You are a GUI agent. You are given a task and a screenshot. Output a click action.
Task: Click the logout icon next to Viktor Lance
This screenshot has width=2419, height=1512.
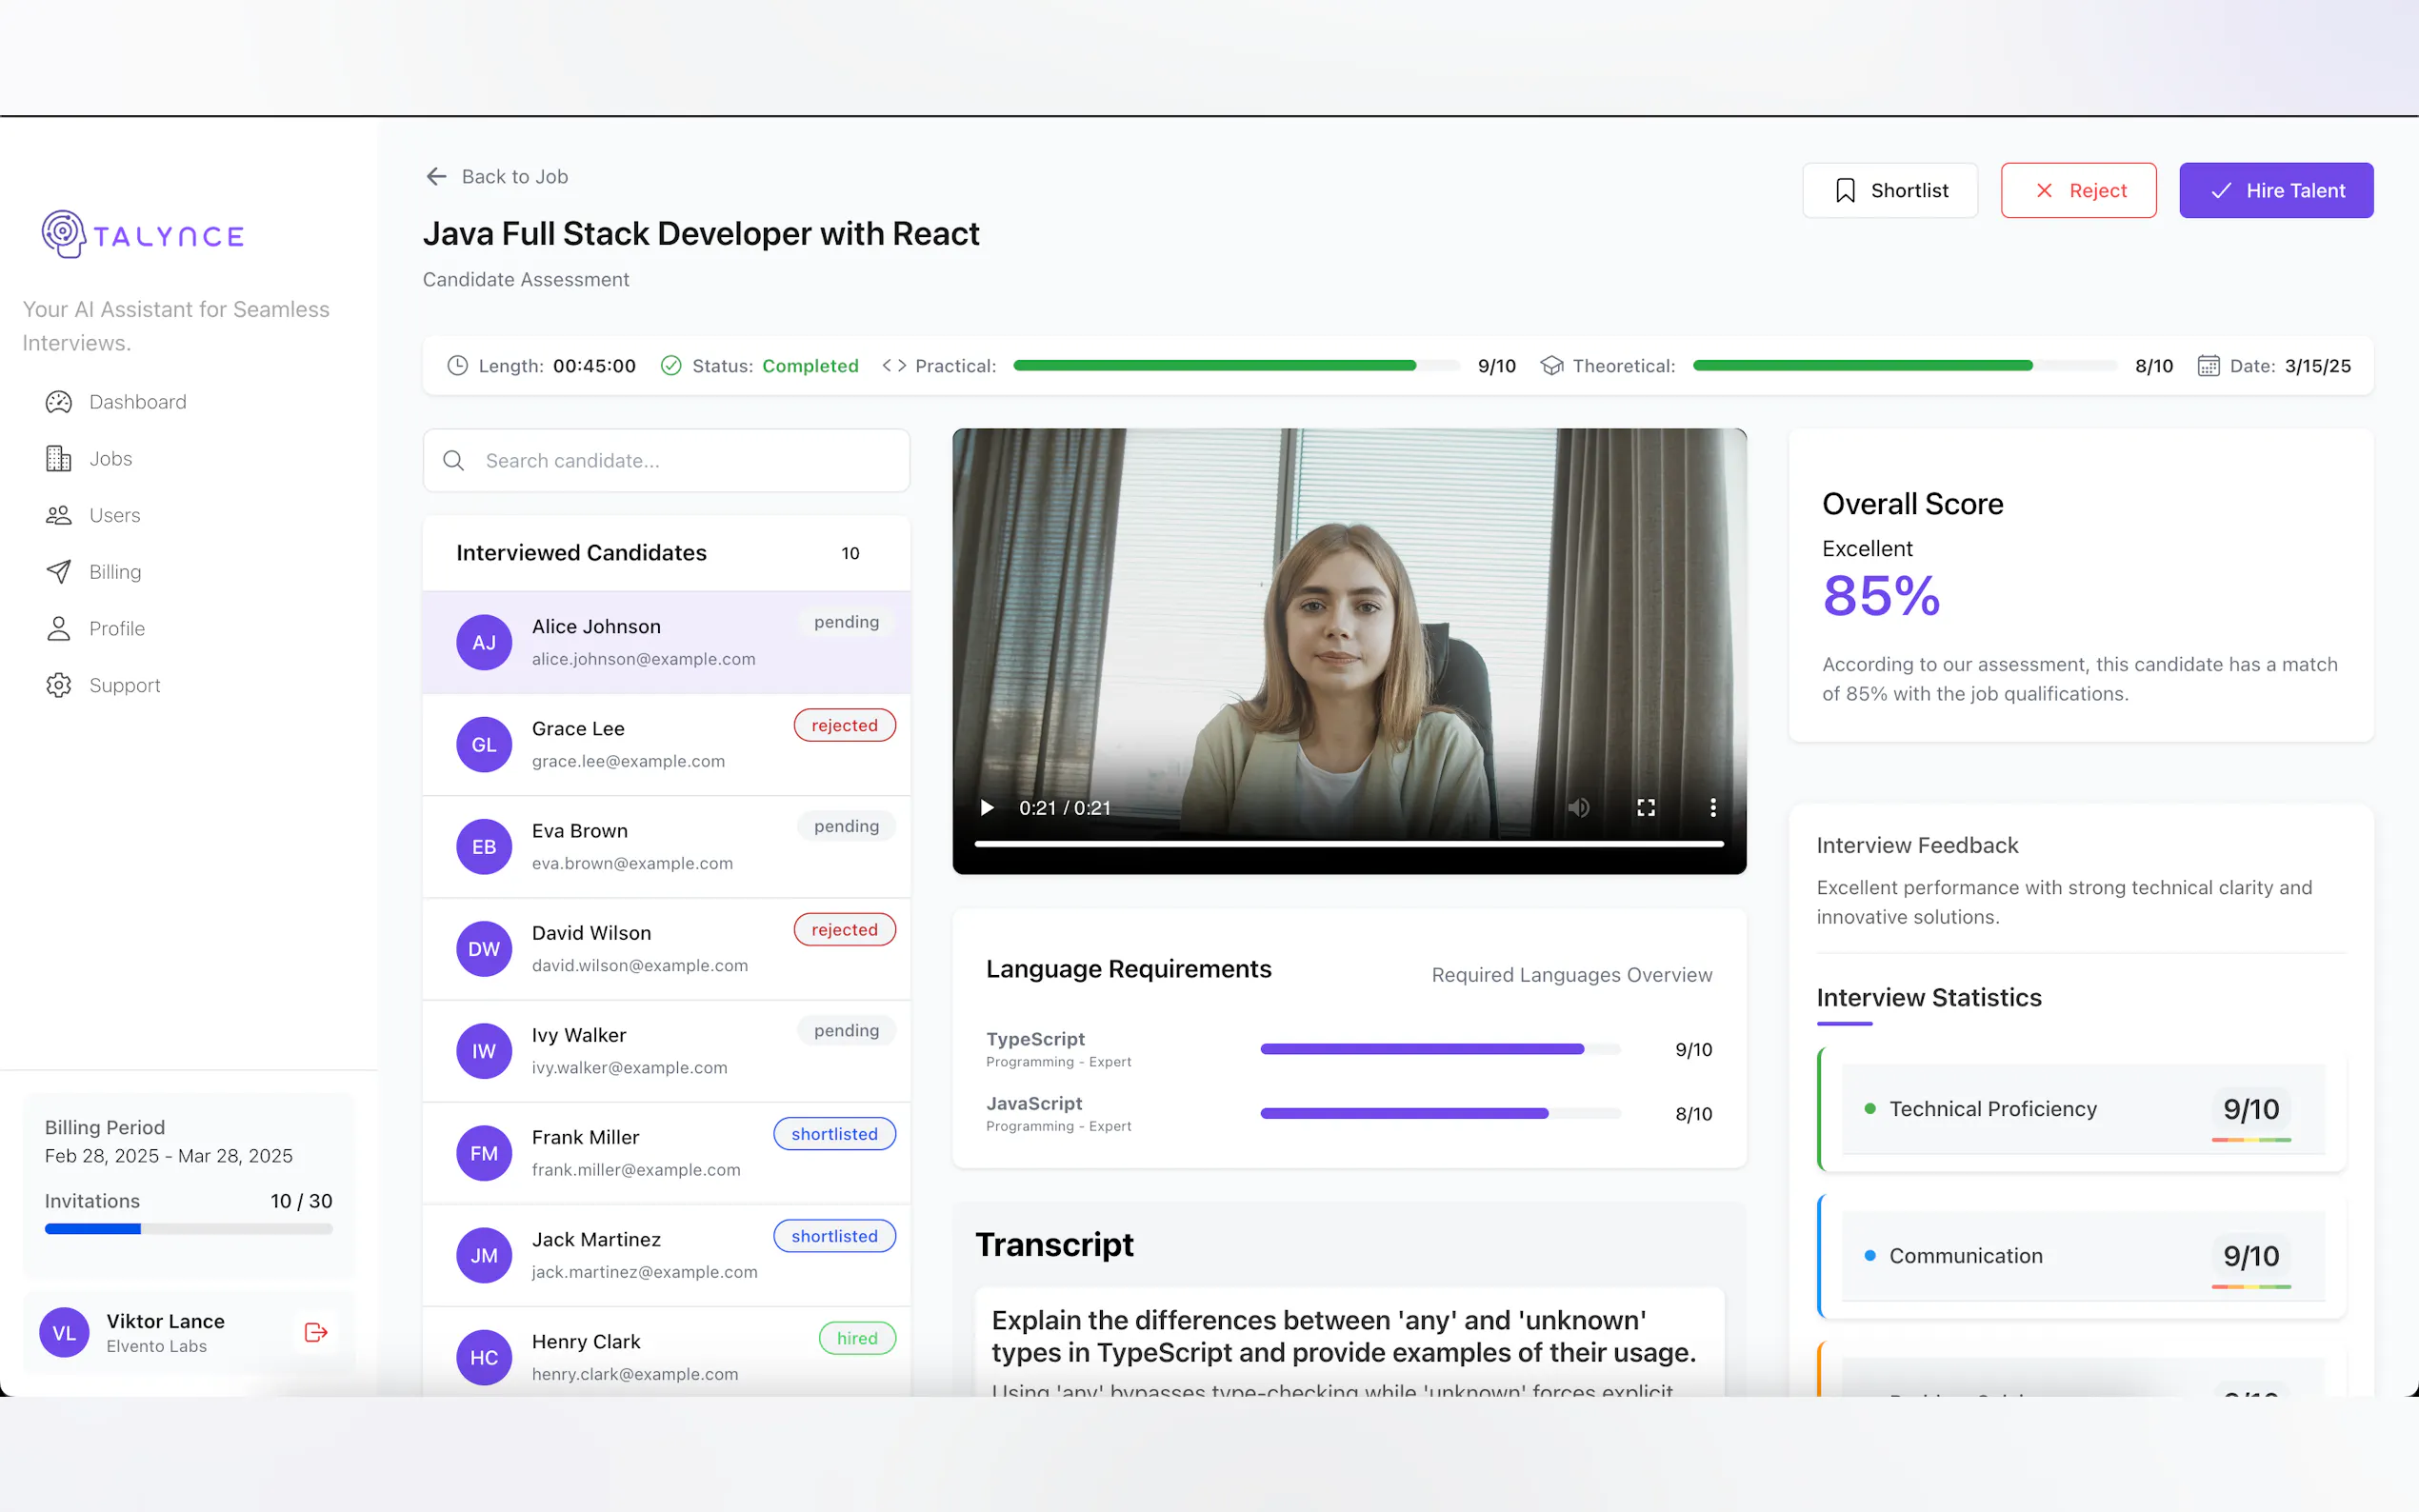[x=316, y=1332]
